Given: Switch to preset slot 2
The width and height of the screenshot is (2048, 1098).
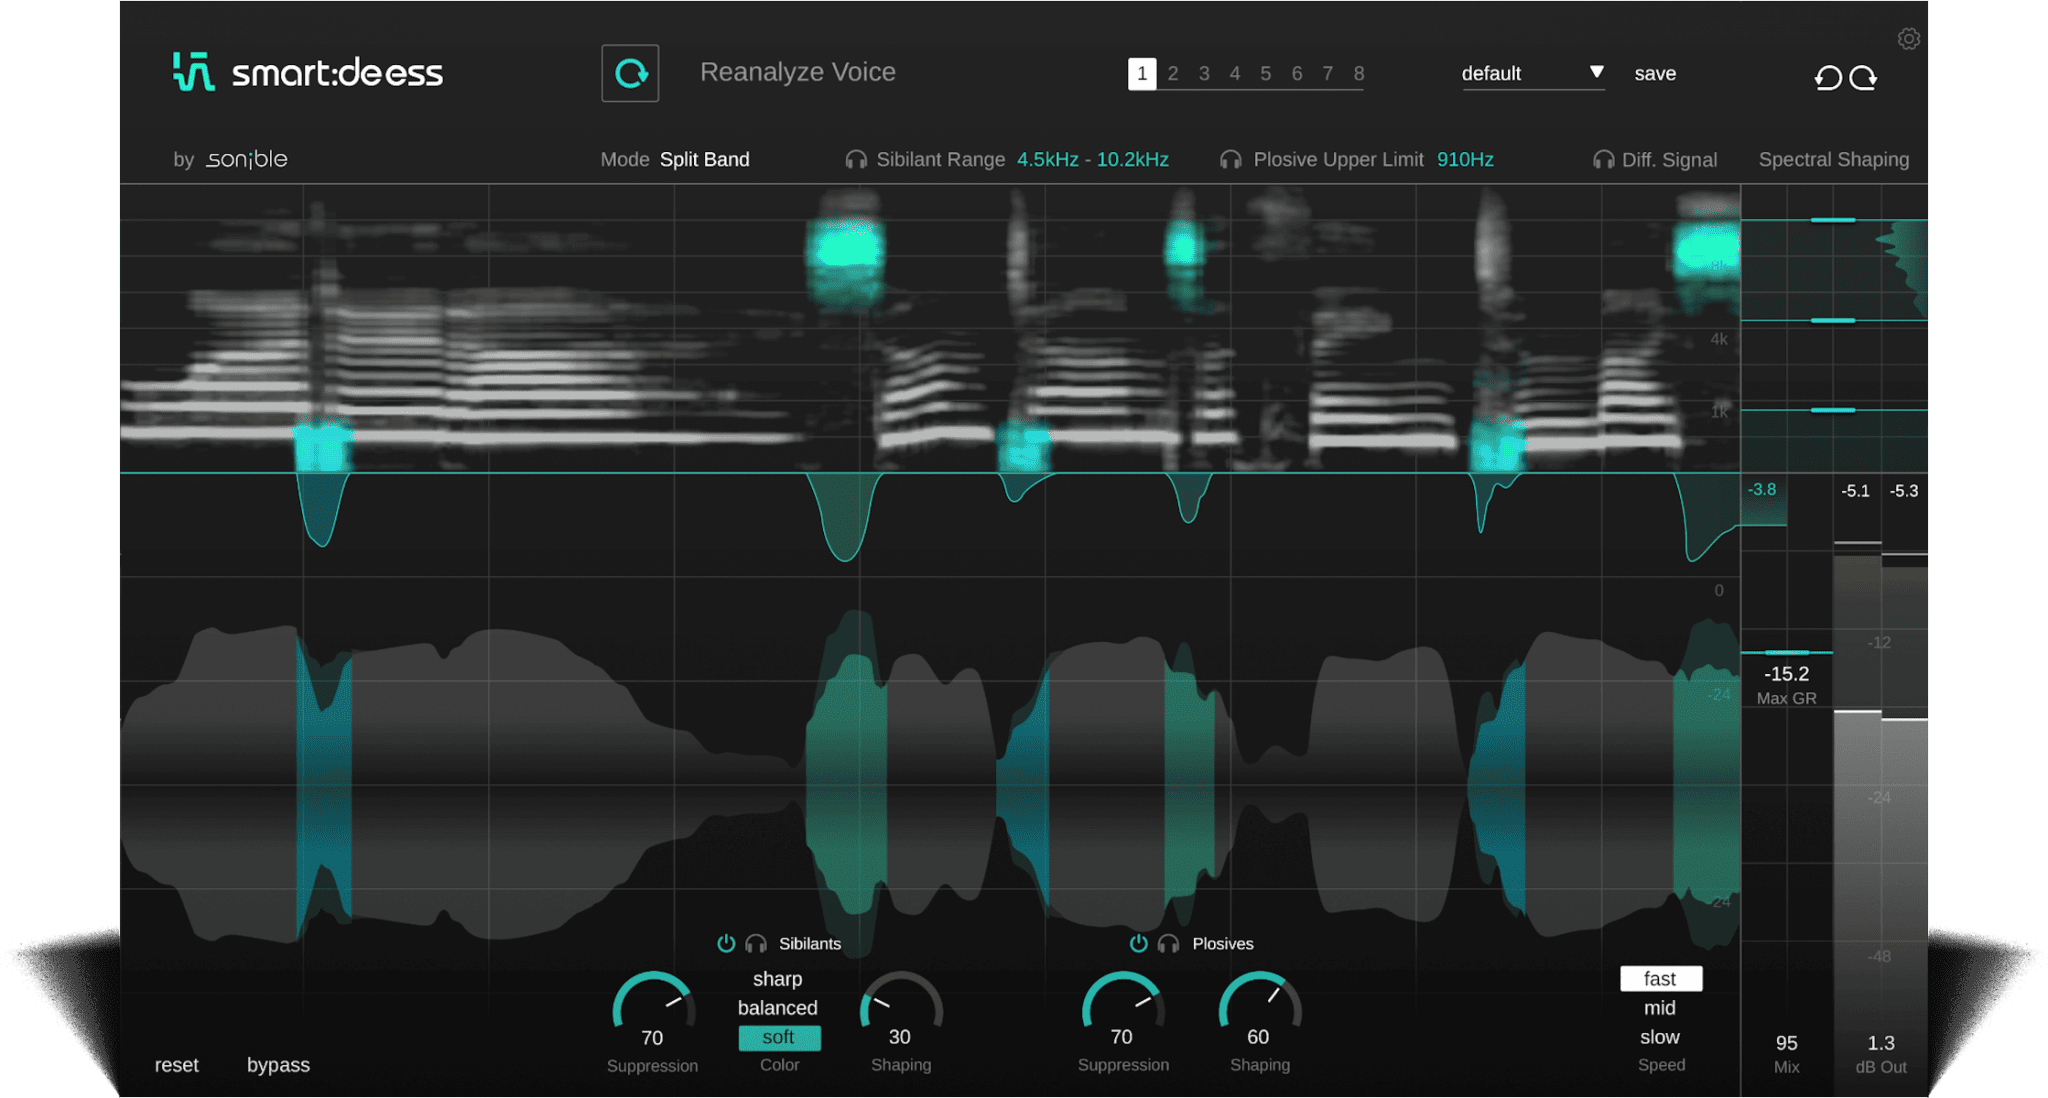Looking at the screenshot, I should click(1172, 73).
